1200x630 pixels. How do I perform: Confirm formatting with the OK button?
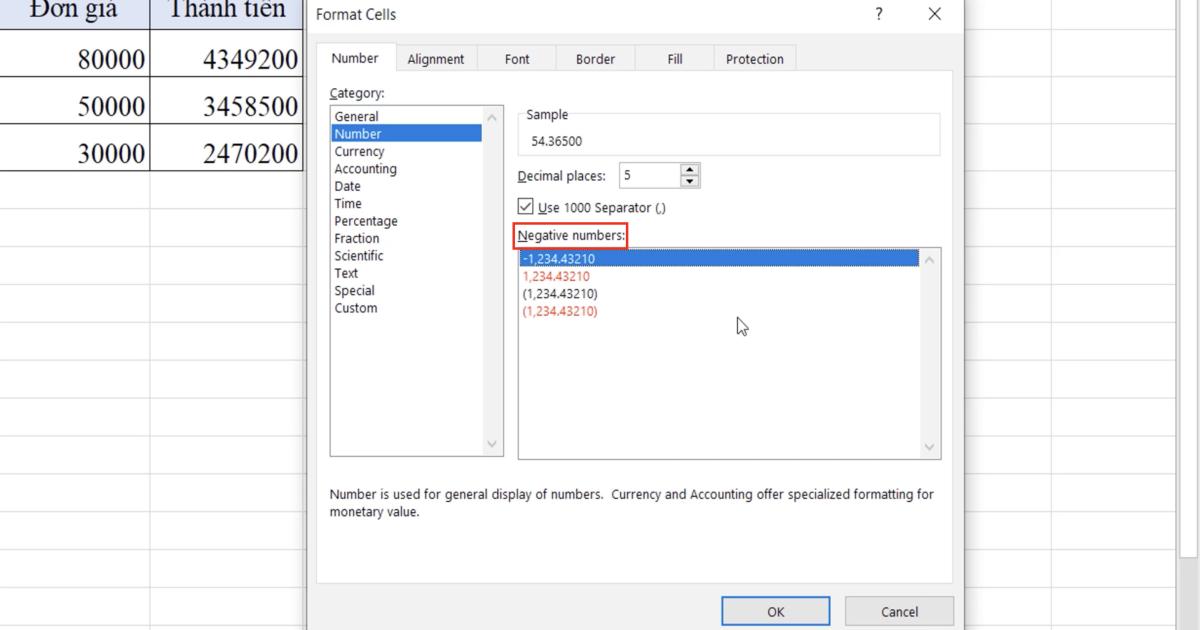coord(775,611)
